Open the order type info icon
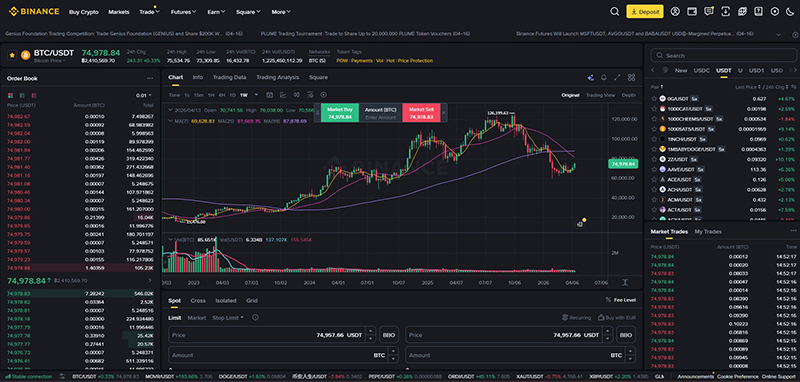 [x=255, y=317]
